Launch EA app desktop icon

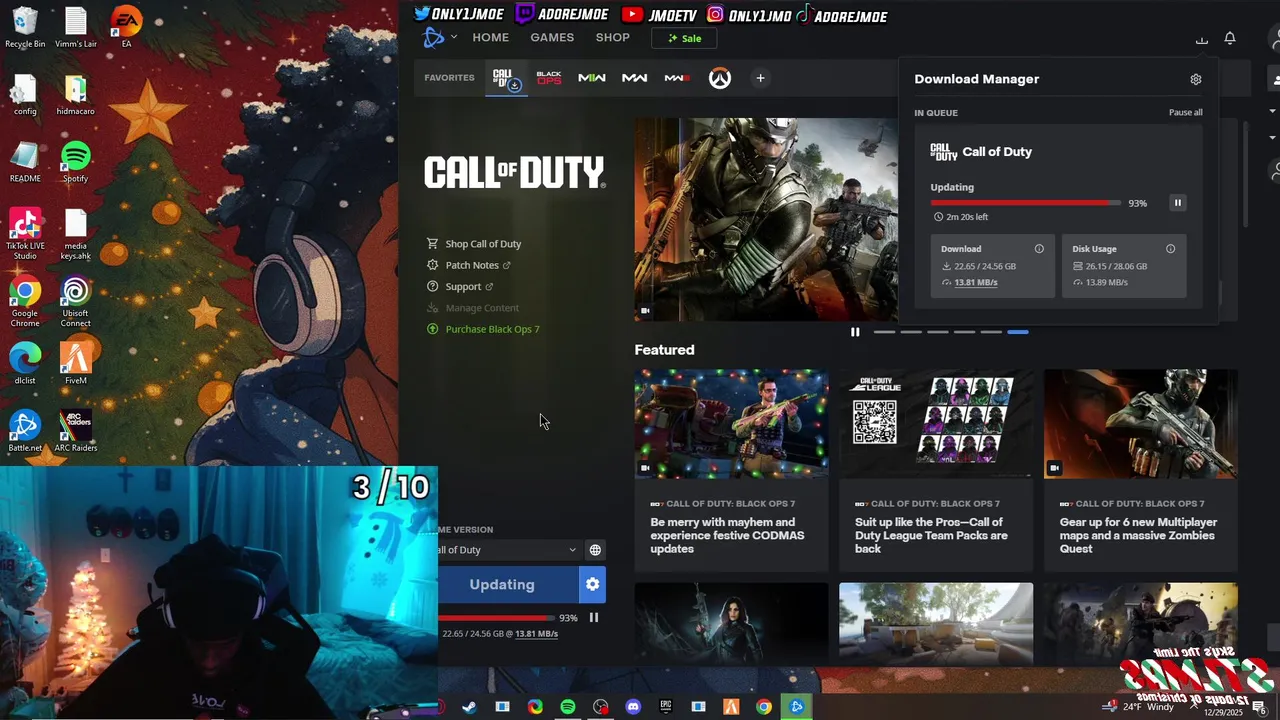[126, 27]
